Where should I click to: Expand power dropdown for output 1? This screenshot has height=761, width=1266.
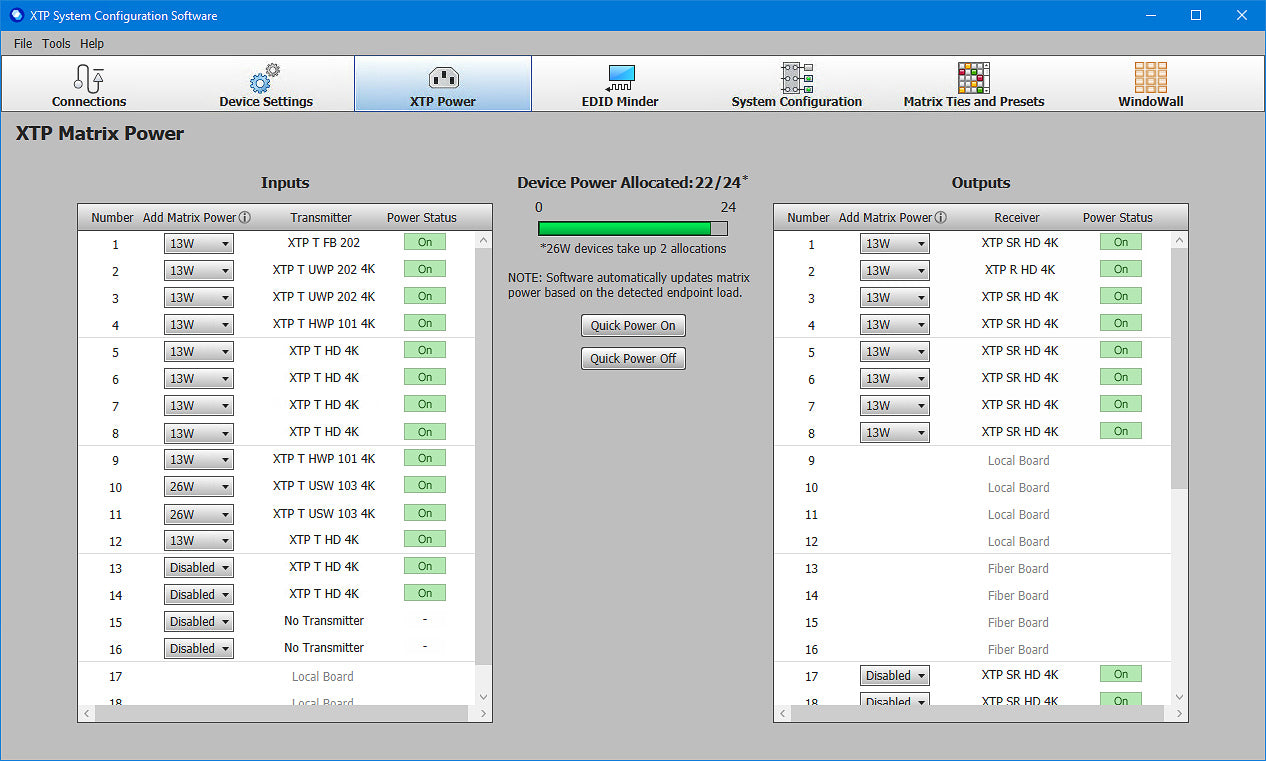tap(895, 244)
